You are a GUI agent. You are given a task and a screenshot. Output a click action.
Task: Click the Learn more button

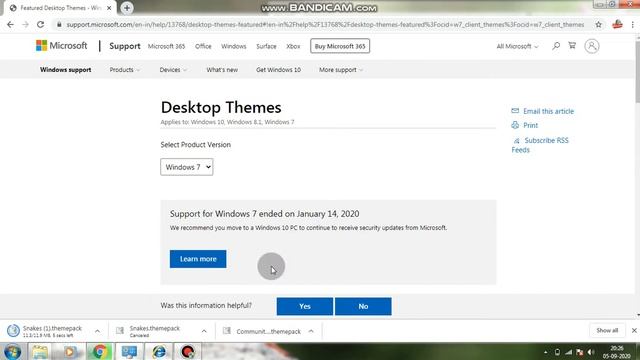coord(198,259)
